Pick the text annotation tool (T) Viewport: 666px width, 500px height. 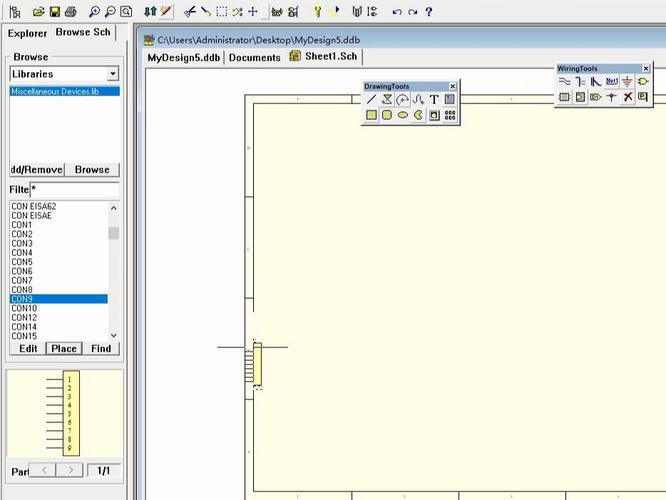point(434,100)
